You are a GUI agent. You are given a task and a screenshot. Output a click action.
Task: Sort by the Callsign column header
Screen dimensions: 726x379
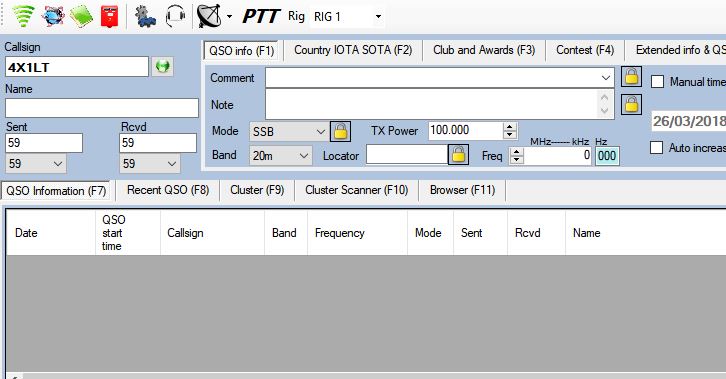213,233
